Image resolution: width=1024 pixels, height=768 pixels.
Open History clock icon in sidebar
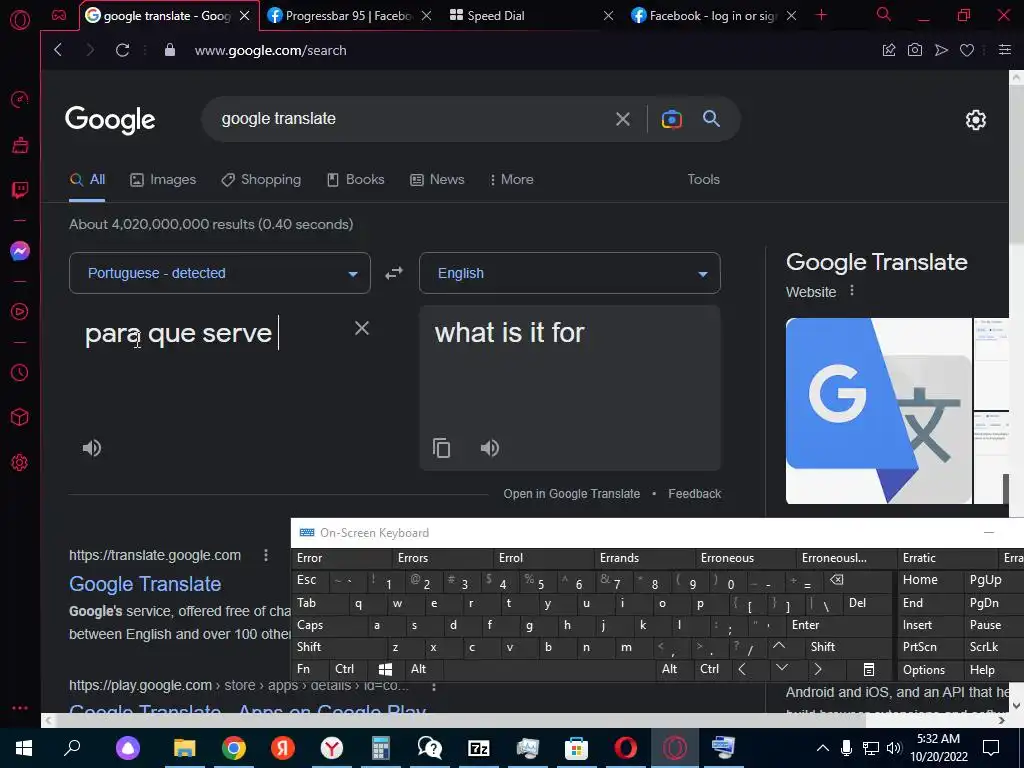click(20, 372)
